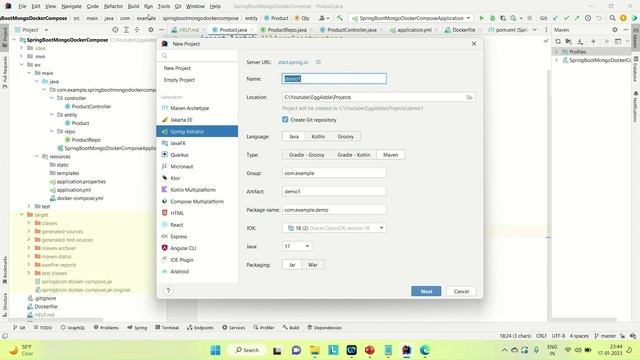Open the Refactor menu

click(x=113, y=6)
